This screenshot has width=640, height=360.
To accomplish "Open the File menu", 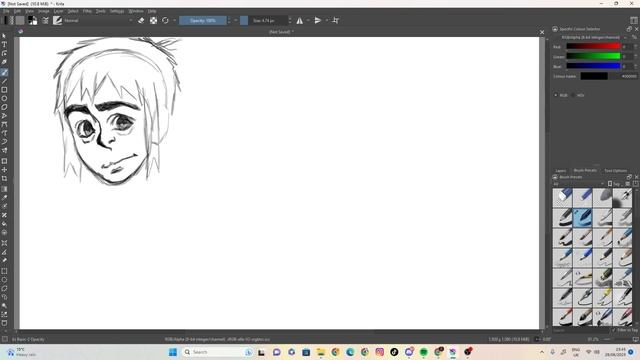I will click(x=6, y=11).
